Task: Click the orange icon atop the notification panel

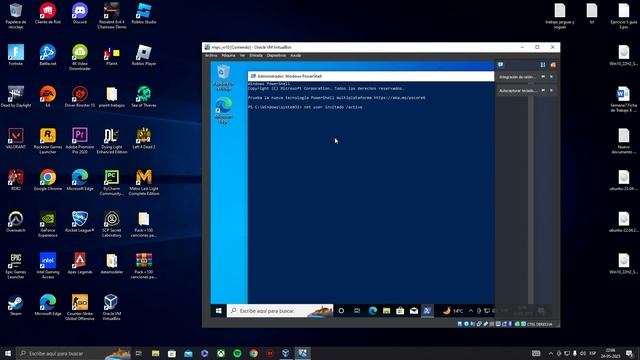Action: 553,65
